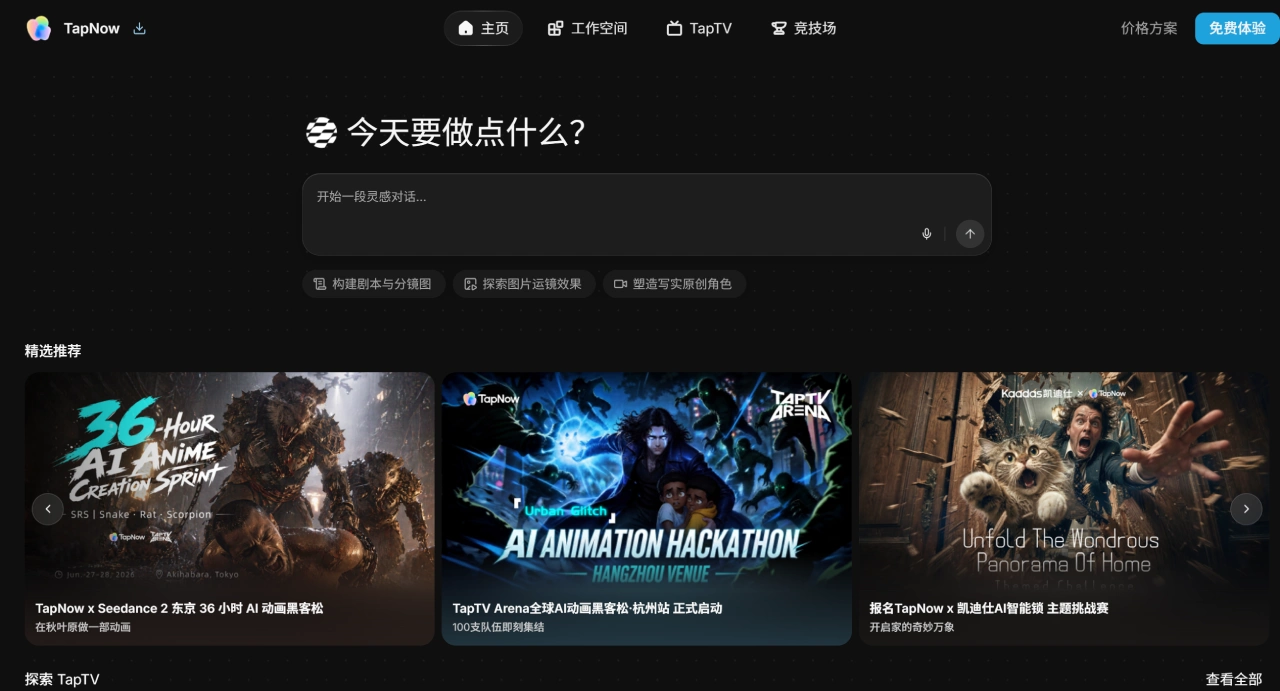
Task: Click the 精选推荐 section heading
Action: point(53,351)
